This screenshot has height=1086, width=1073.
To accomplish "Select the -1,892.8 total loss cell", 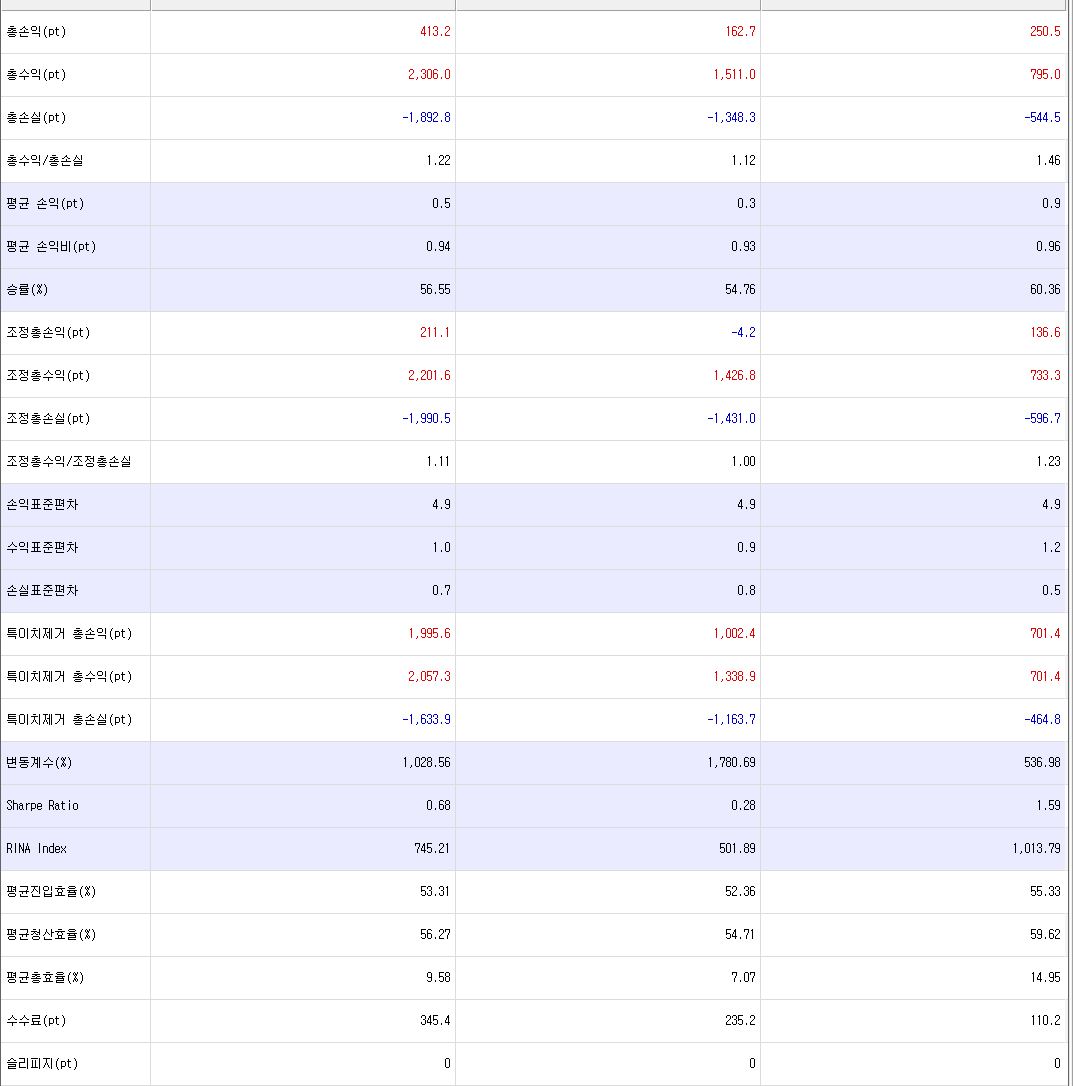I will [426, 118].
